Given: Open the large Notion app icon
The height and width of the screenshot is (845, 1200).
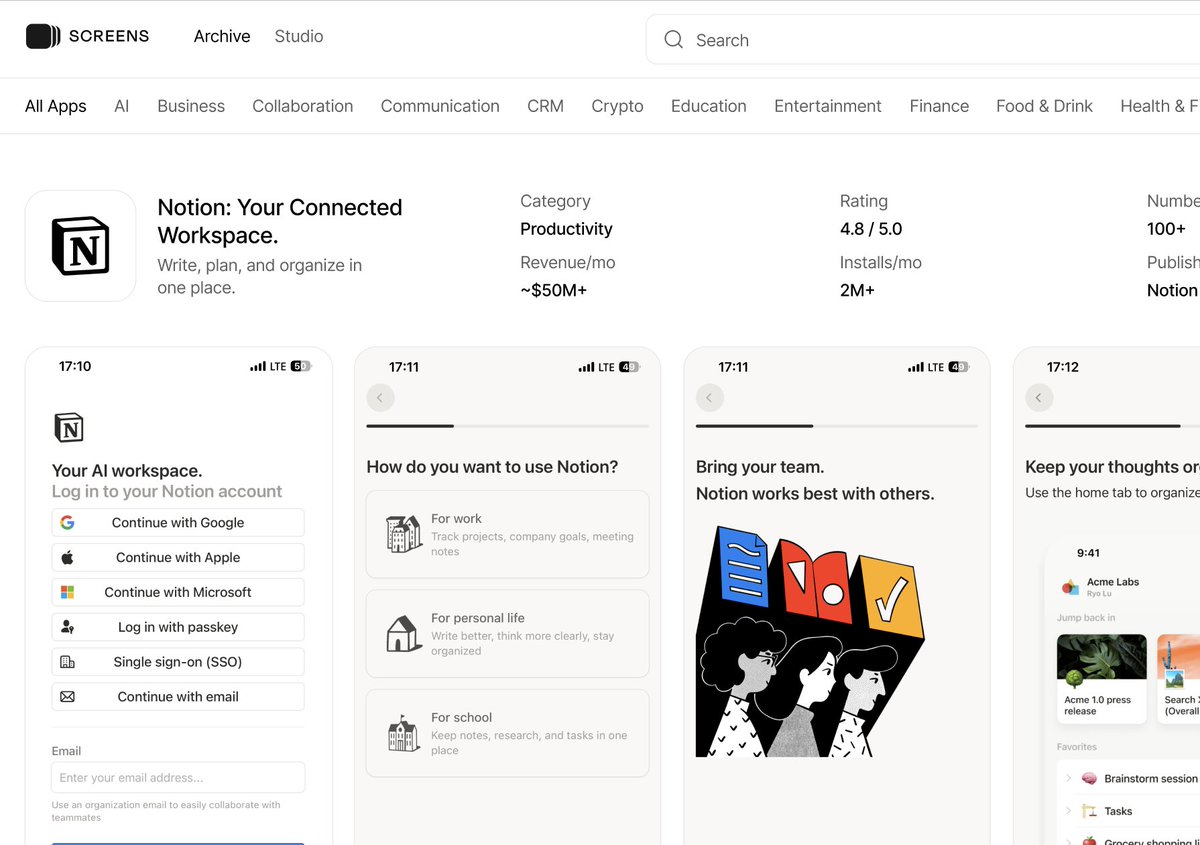Looking at the screenshot, I should [x=80, y=246].
